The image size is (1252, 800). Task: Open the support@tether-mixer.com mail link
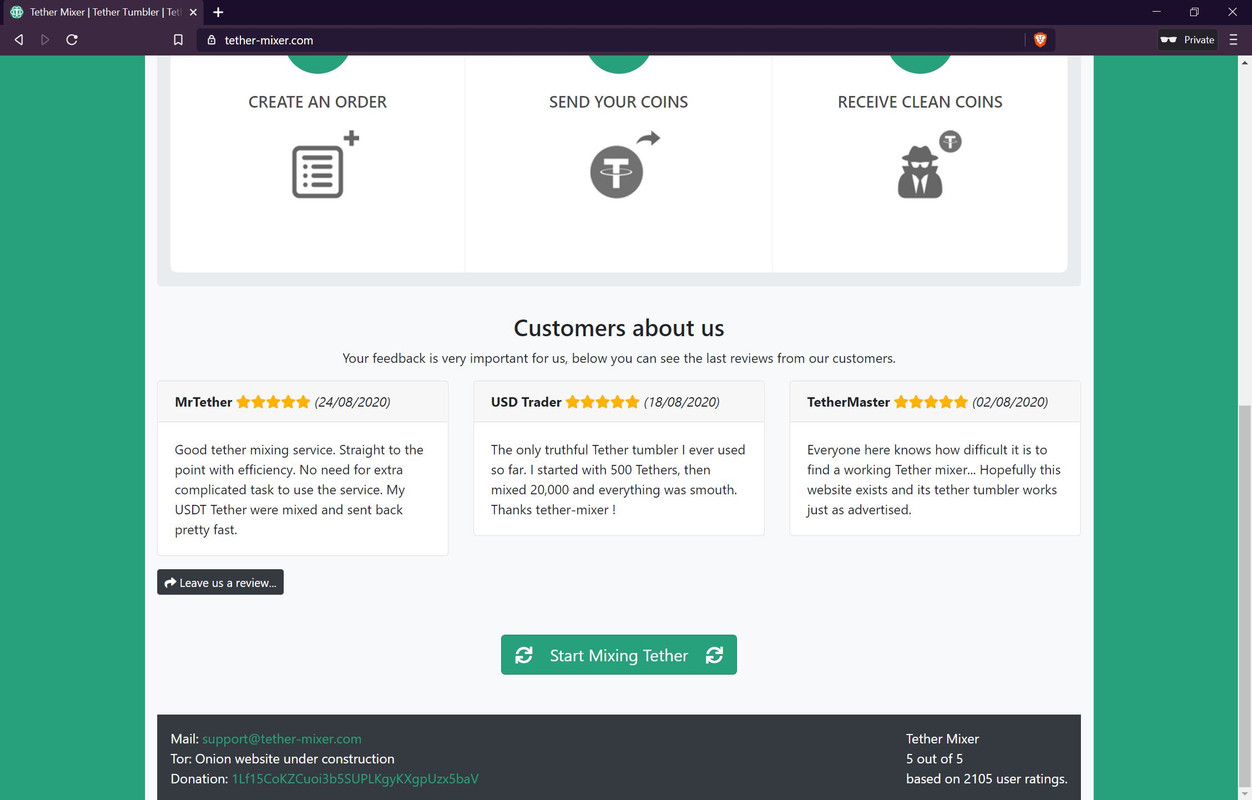pyautogui.click(x=282, y=739)
